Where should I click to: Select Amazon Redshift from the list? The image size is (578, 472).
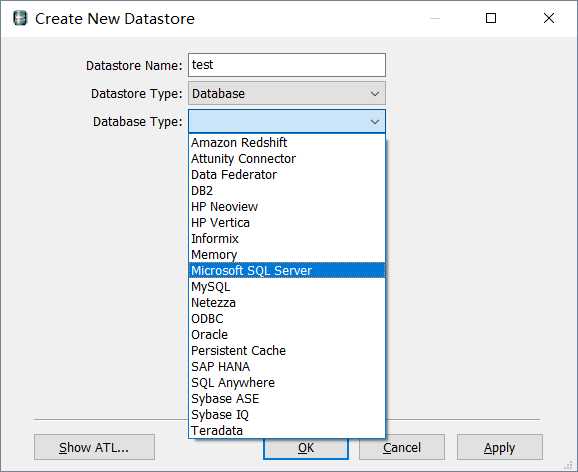click(x=287, y=142)
